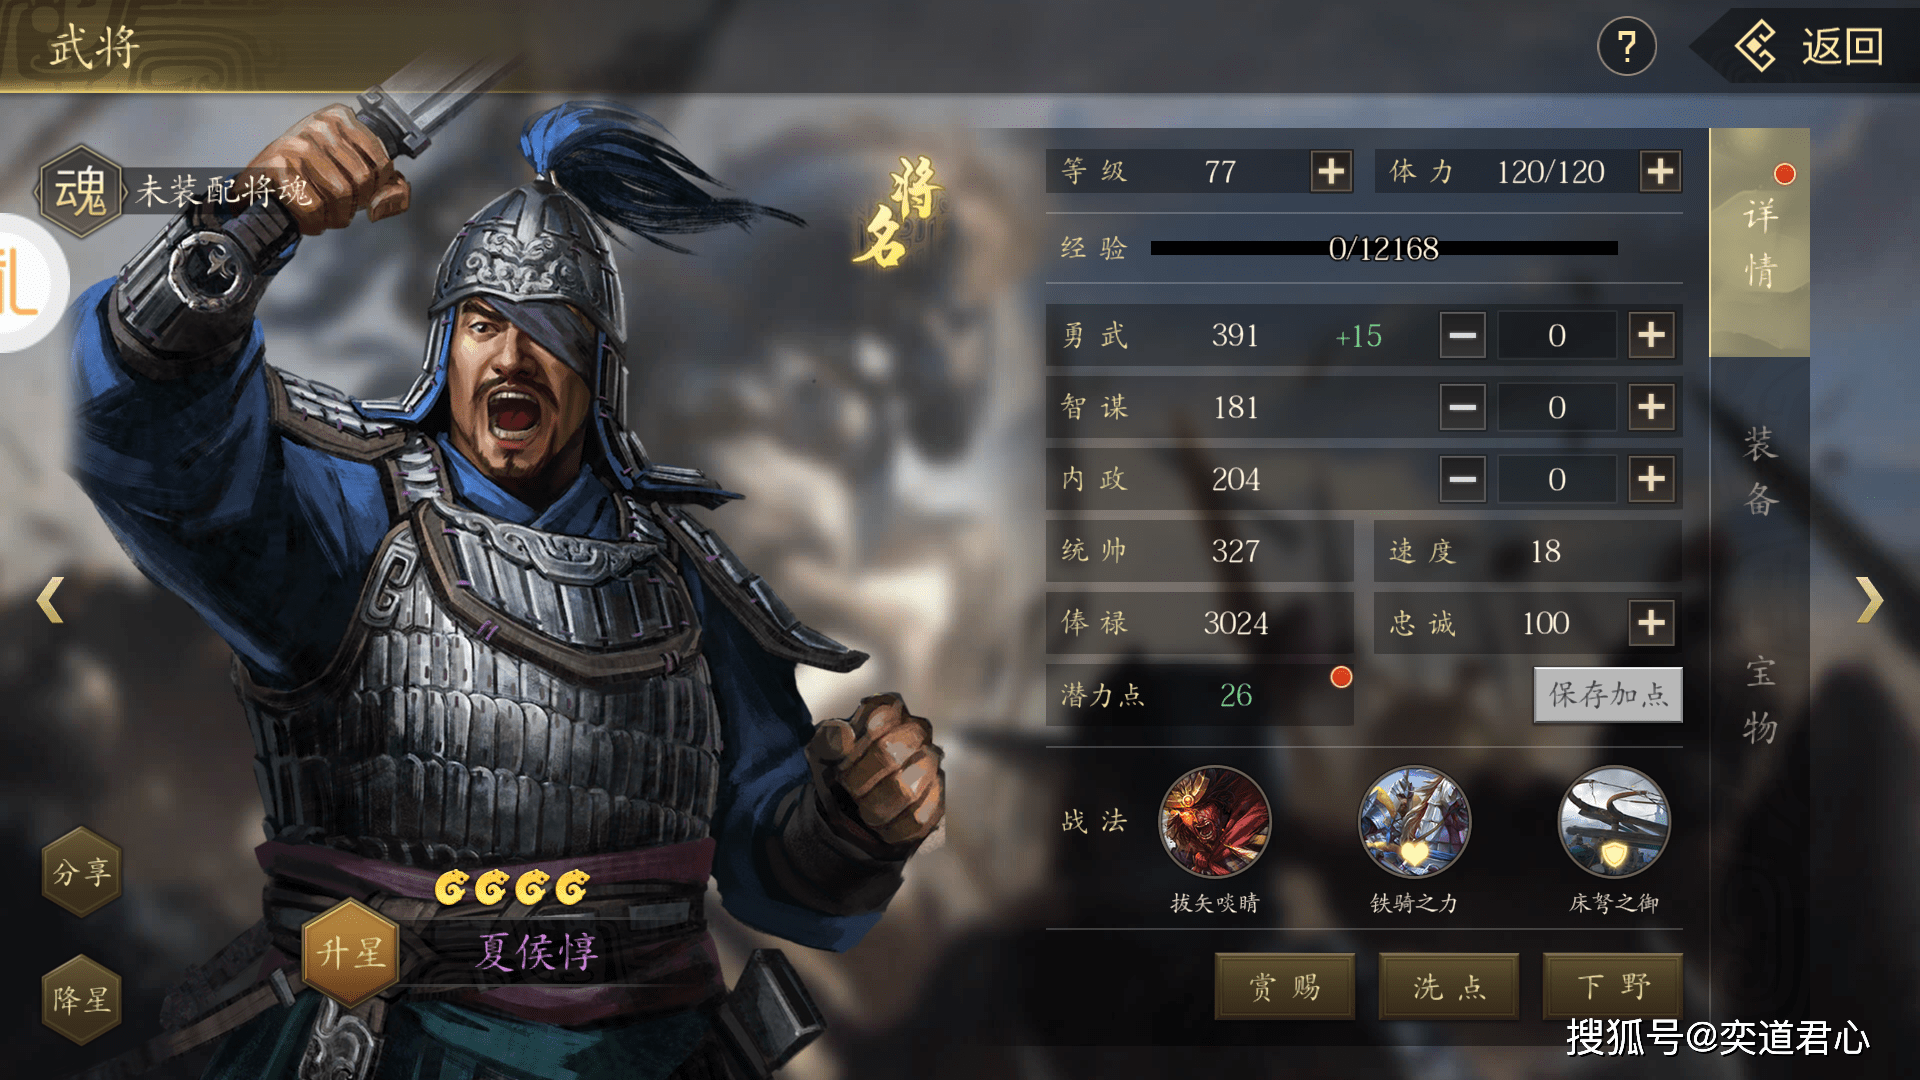Click the 洗点 reset points button
This screenshot has width=1920, height=1080.
point(1449,986)
